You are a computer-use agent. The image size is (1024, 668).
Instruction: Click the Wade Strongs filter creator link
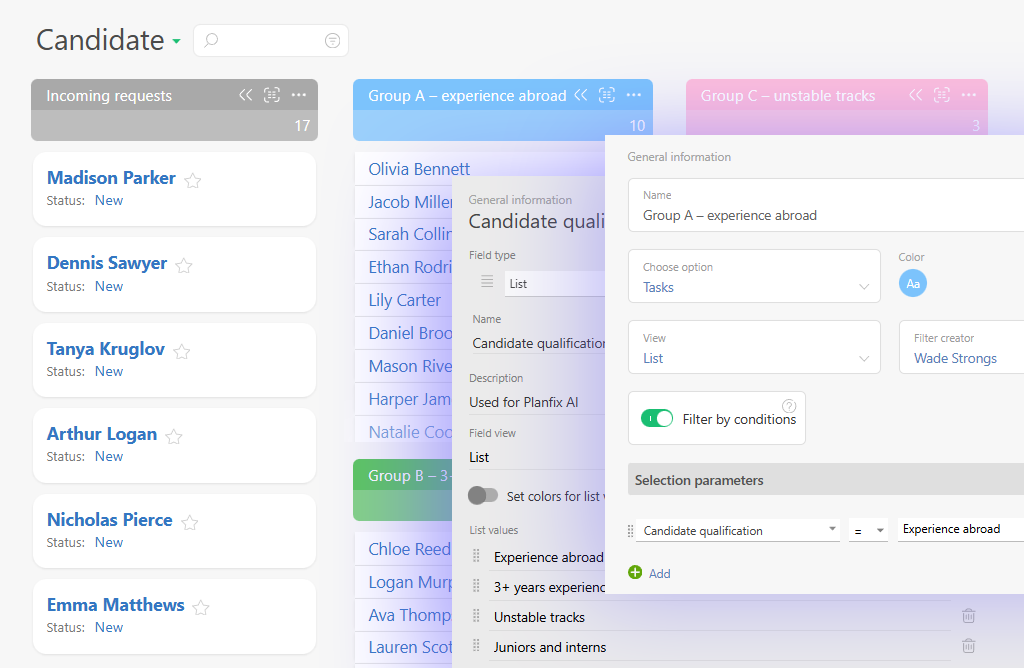click(x=956, y=357)
